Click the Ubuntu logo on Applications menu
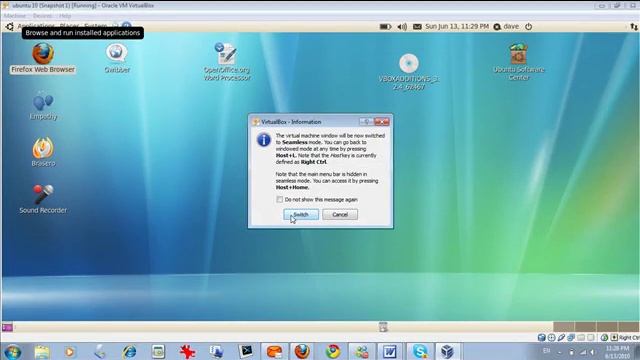The image size is (640, 360). 9,27
